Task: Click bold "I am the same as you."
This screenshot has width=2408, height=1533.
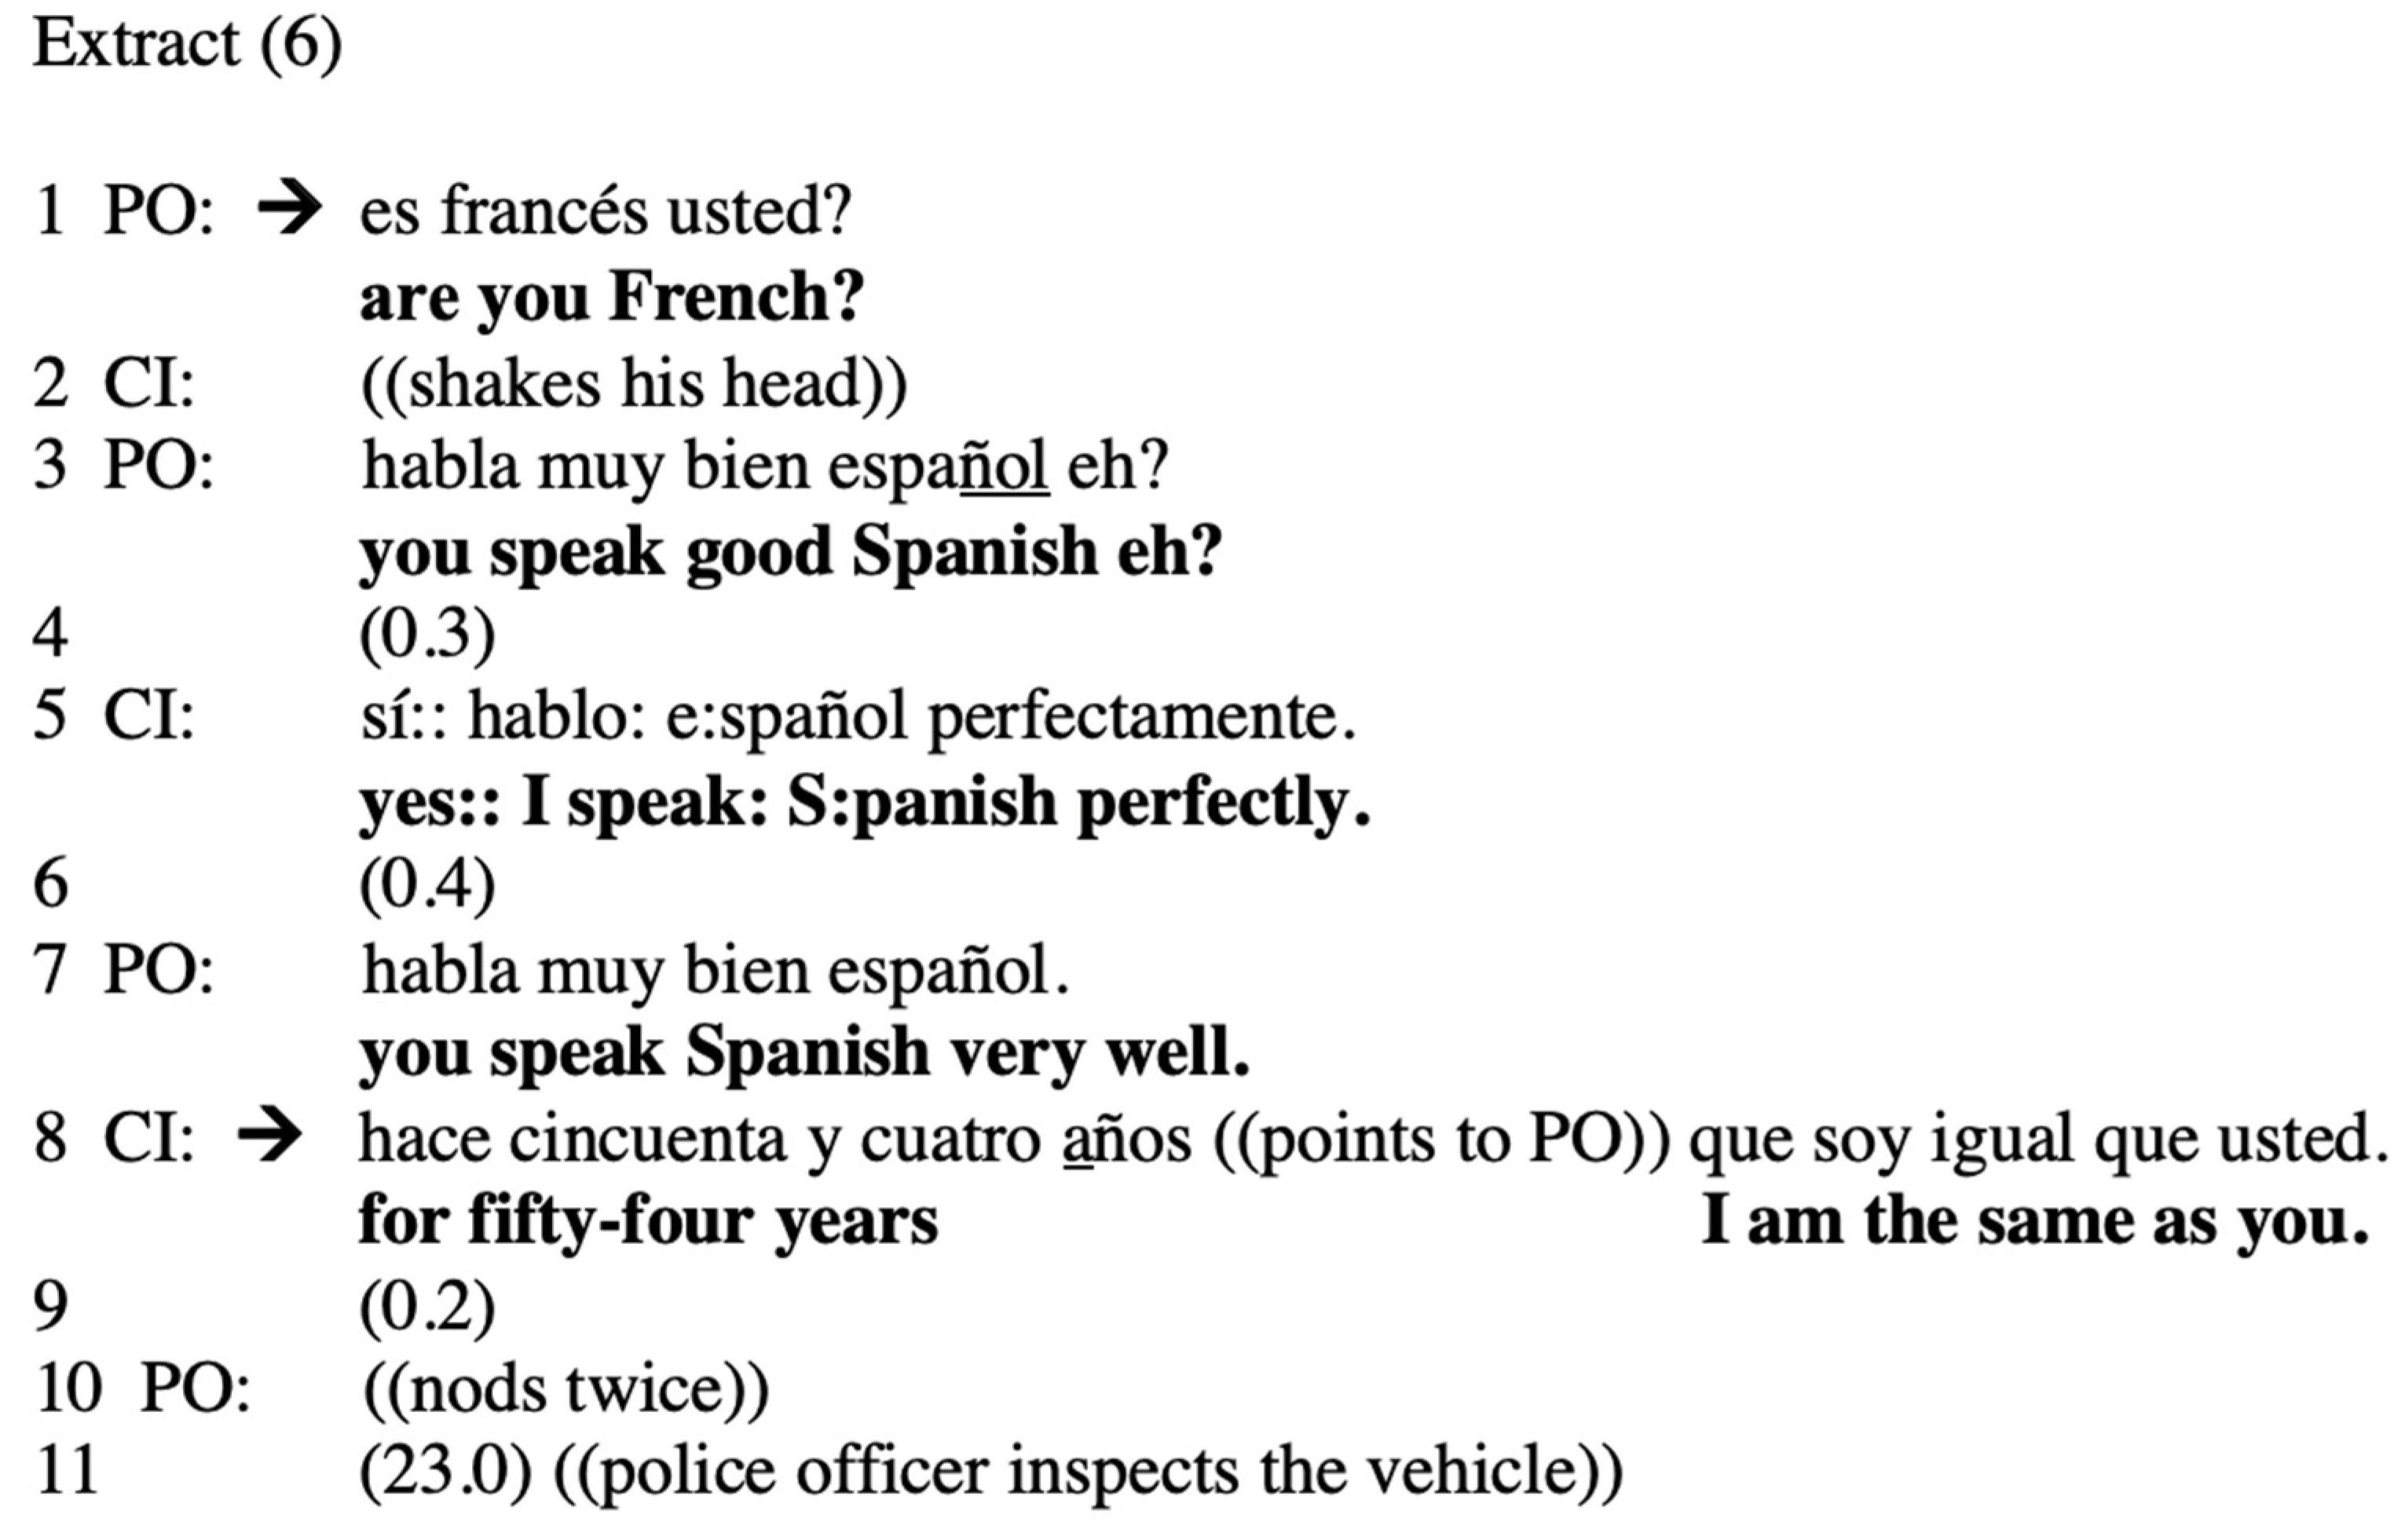Action: [x=2035, y=1222]
